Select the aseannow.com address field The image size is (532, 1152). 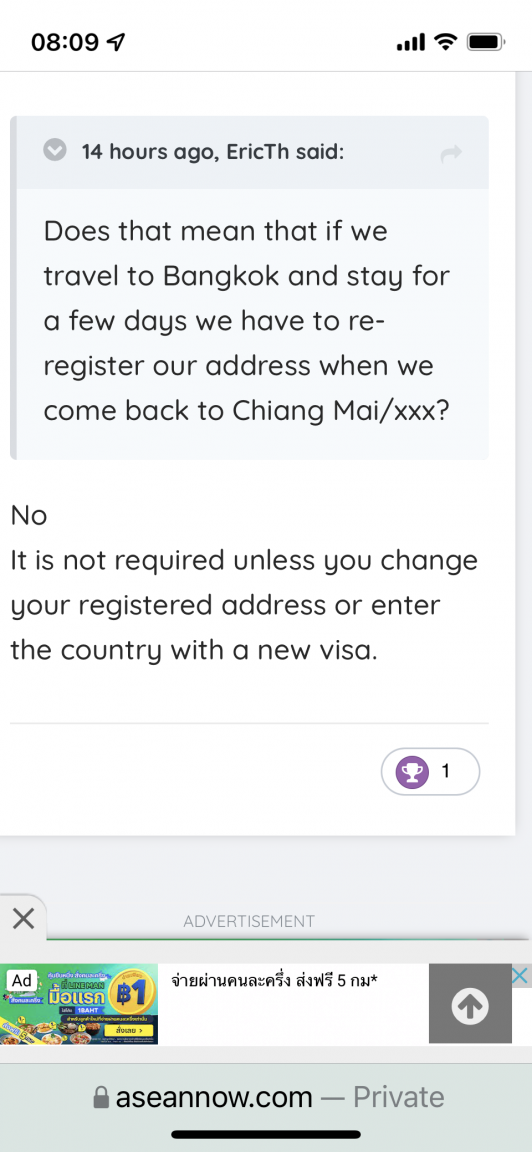[266, 1098]
